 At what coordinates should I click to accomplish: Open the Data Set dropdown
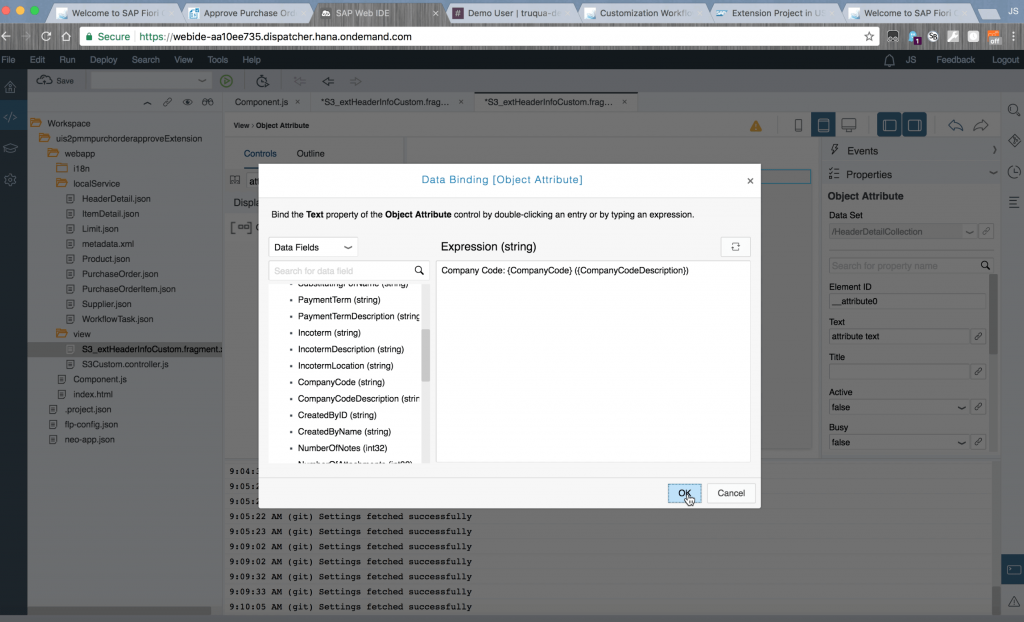[x=969, y=231]
